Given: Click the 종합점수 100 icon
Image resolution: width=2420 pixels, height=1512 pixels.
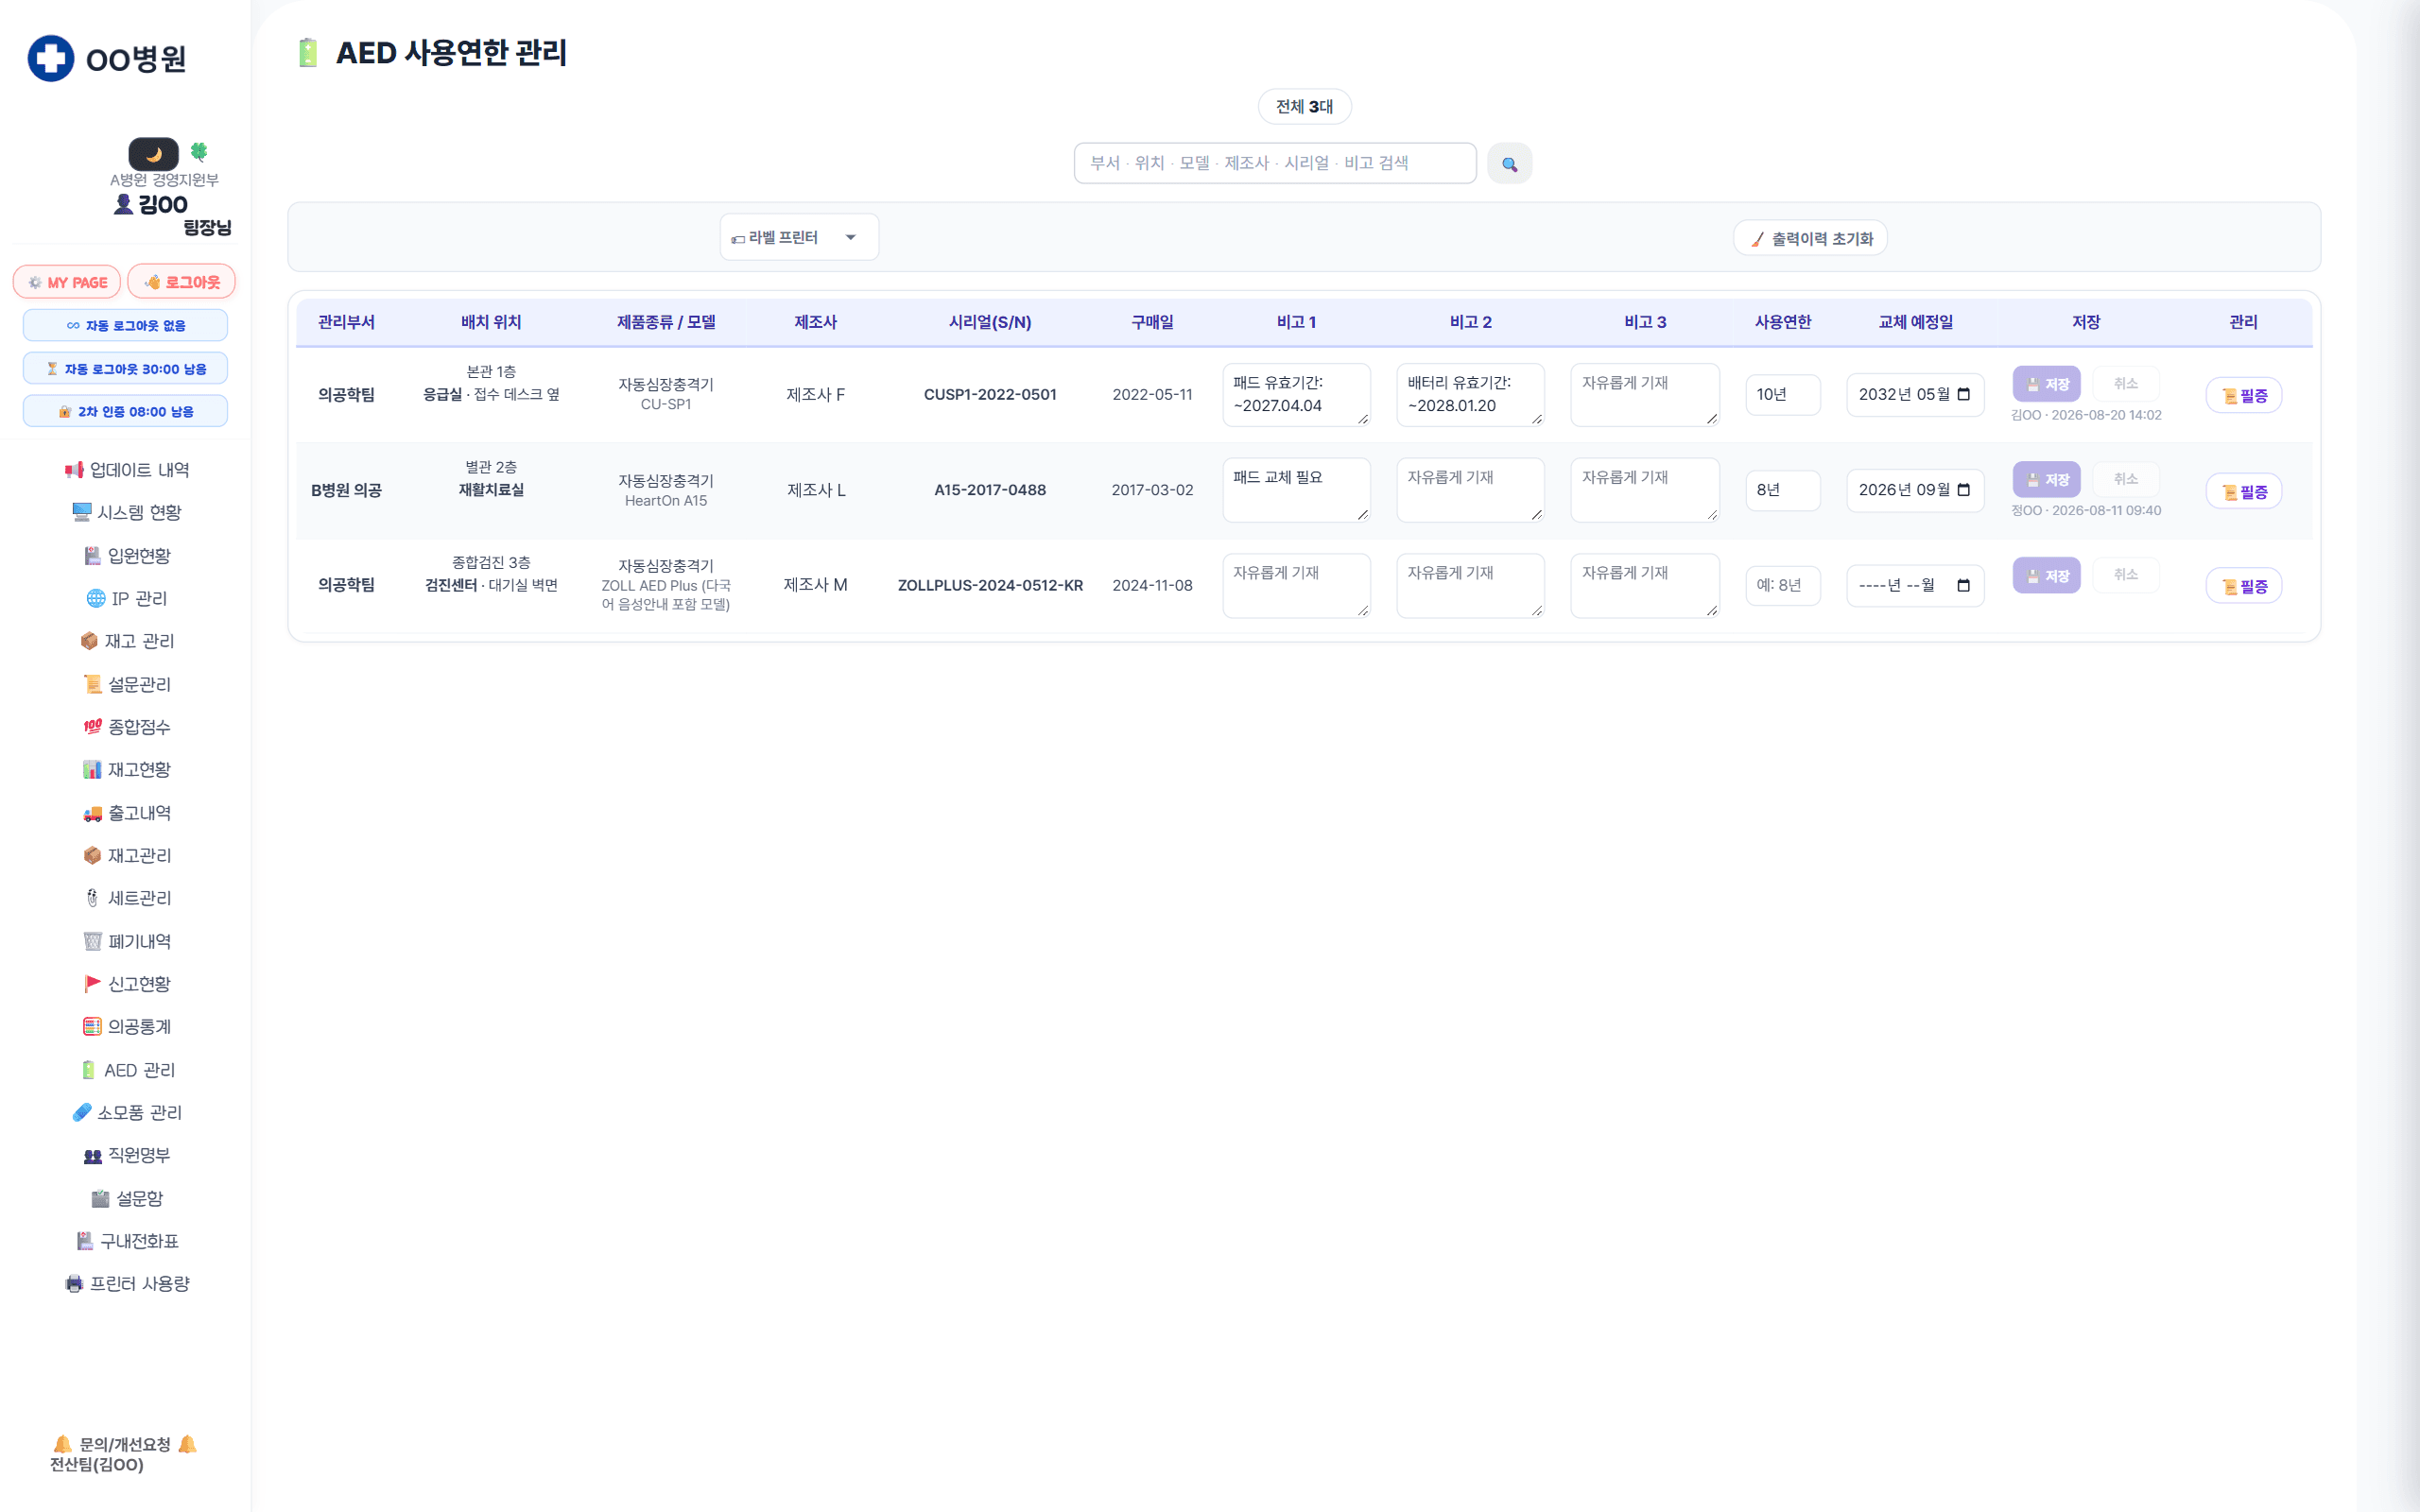Looking at the screenshot, I should click(93, 727).
